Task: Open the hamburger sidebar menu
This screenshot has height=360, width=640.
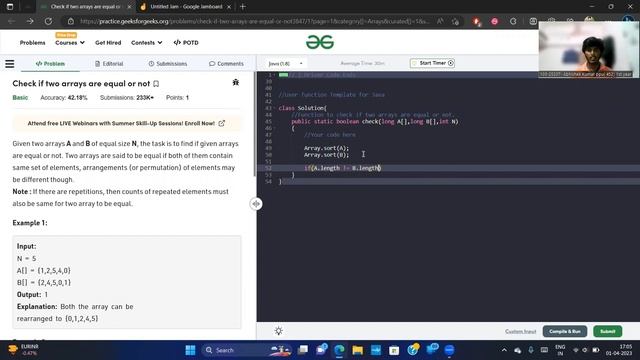Action: point(9,64)
